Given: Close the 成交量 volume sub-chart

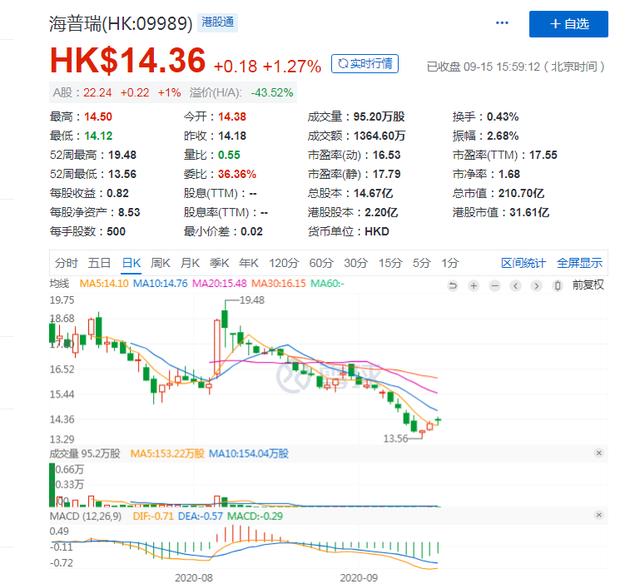Looking at the screenshot, I should click(599, 453).
